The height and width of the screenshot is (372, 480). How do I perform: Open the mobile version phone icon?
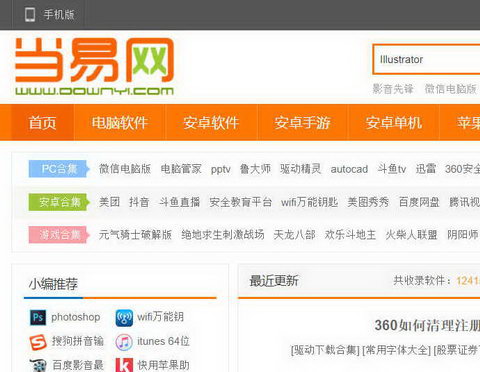[30, 15]
